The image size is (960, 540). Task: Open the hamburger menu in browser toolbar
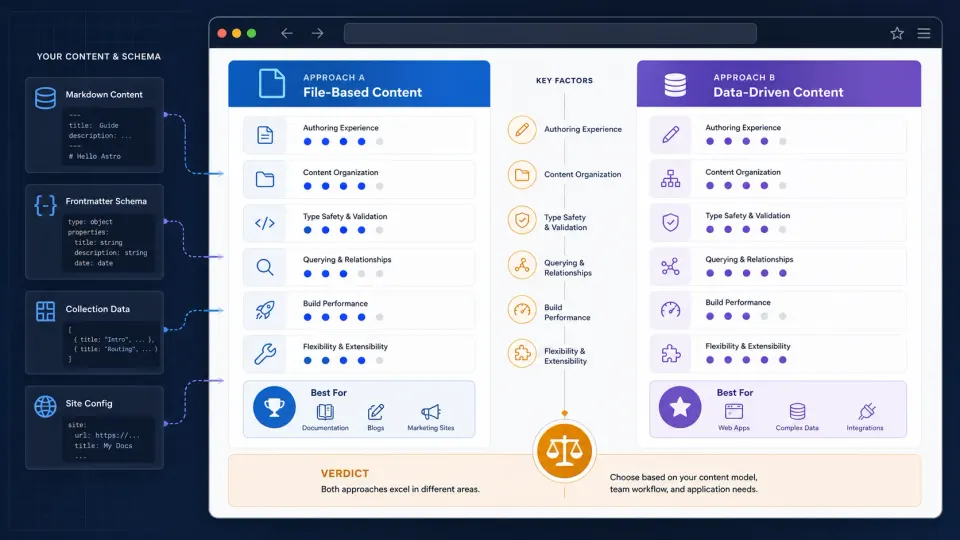[x=924, y=33]
